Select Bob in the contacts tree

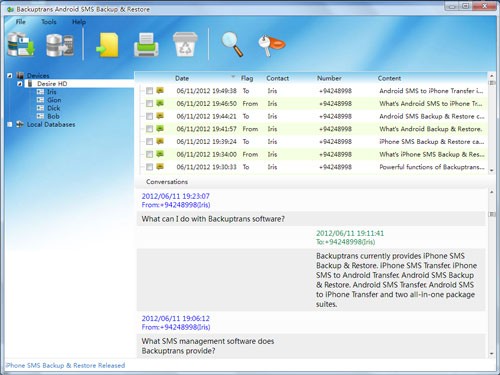click(x=53, y=116)
